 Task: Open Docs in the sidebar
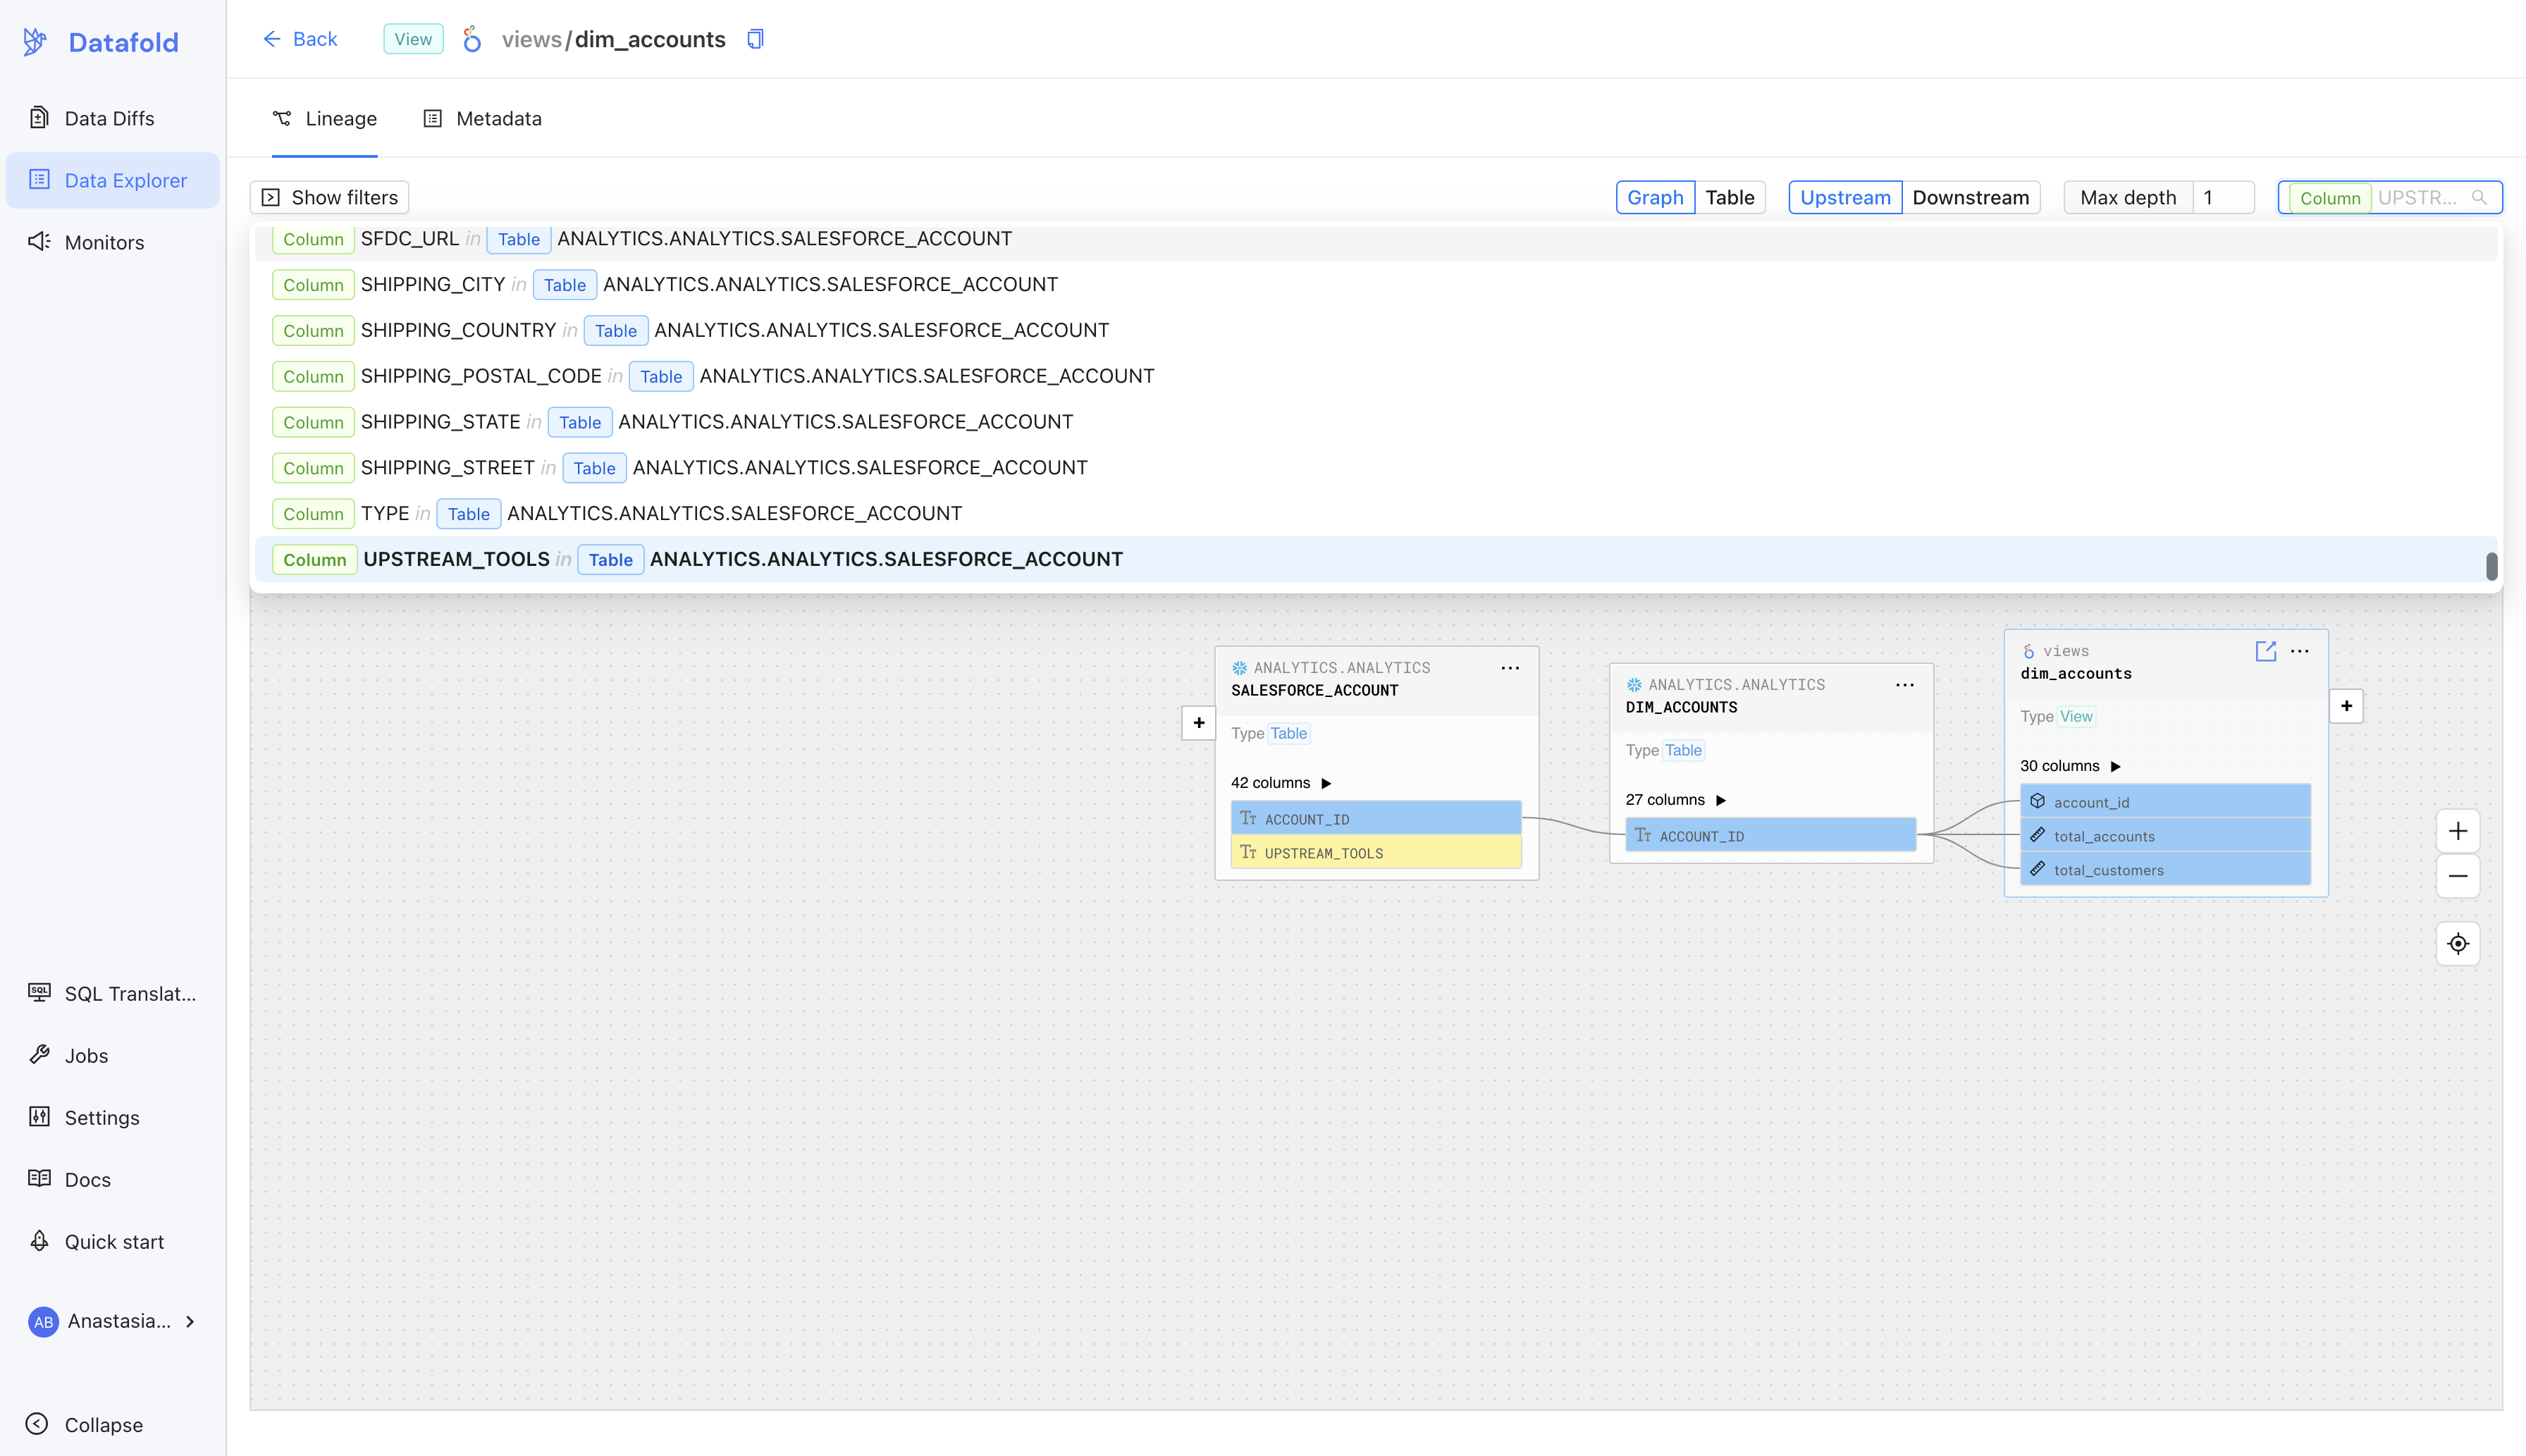click(x=112, y=1179)
